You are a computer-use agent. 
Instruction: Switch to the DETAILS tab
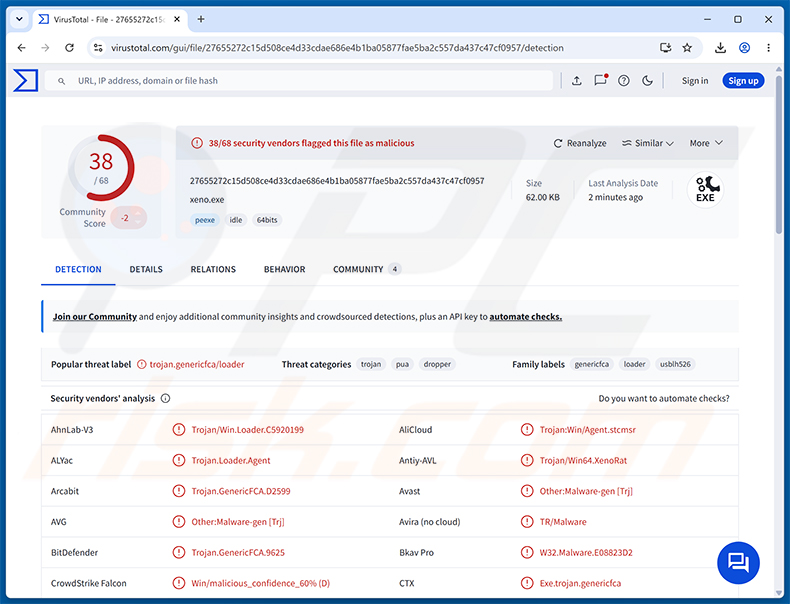pos(146,270)
